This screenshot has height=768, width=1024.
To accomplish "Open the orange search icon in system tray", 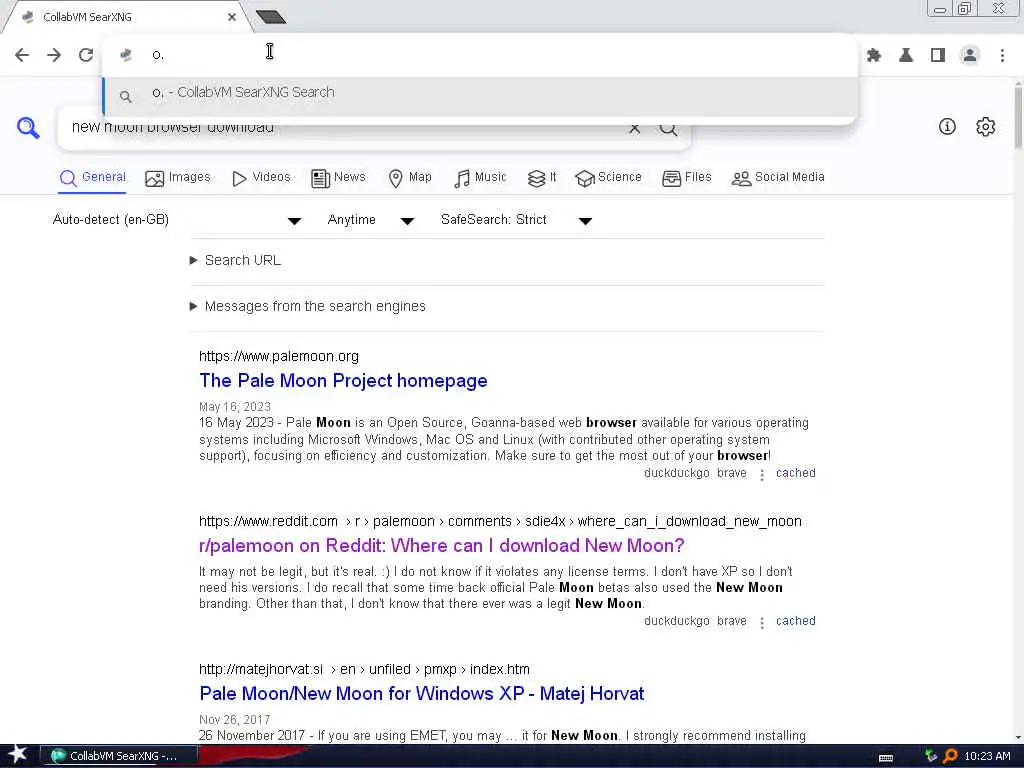I will coord(951,756).
